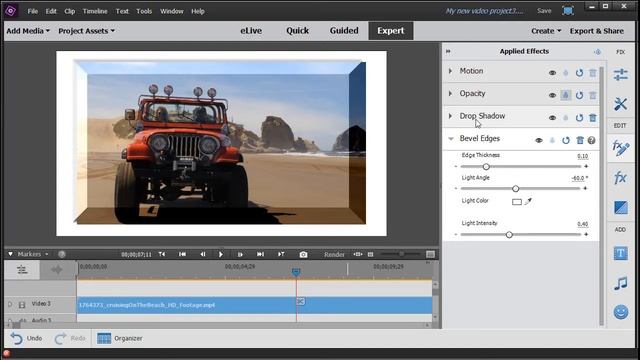
Task: Toggle visibility of Bevel Edges effect
Action: click(539, 140)
